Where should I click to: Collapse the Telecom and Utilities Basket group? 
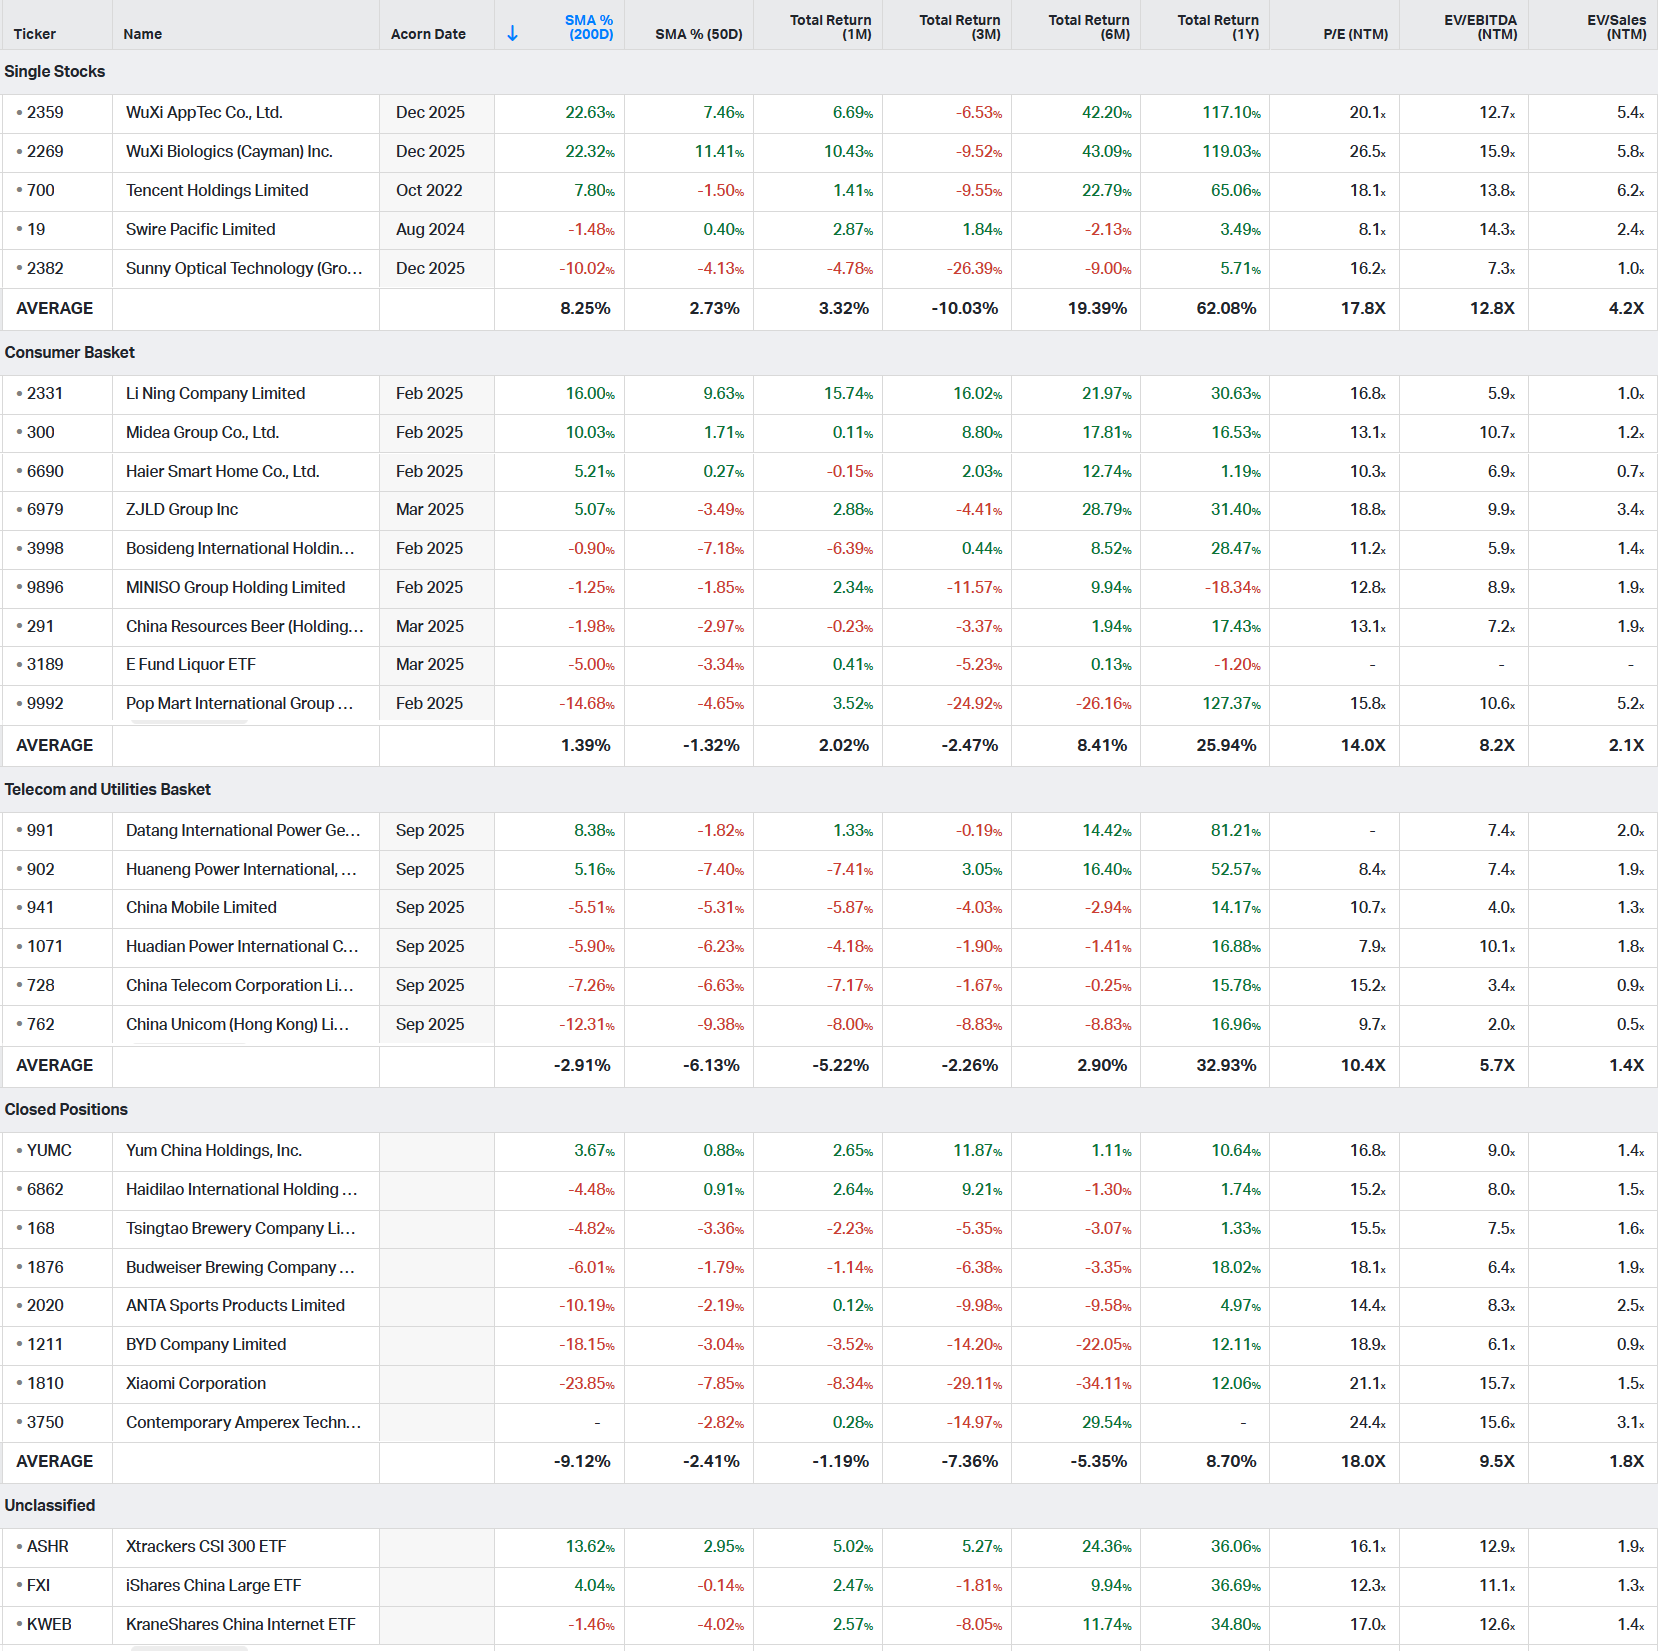(108, 790)
